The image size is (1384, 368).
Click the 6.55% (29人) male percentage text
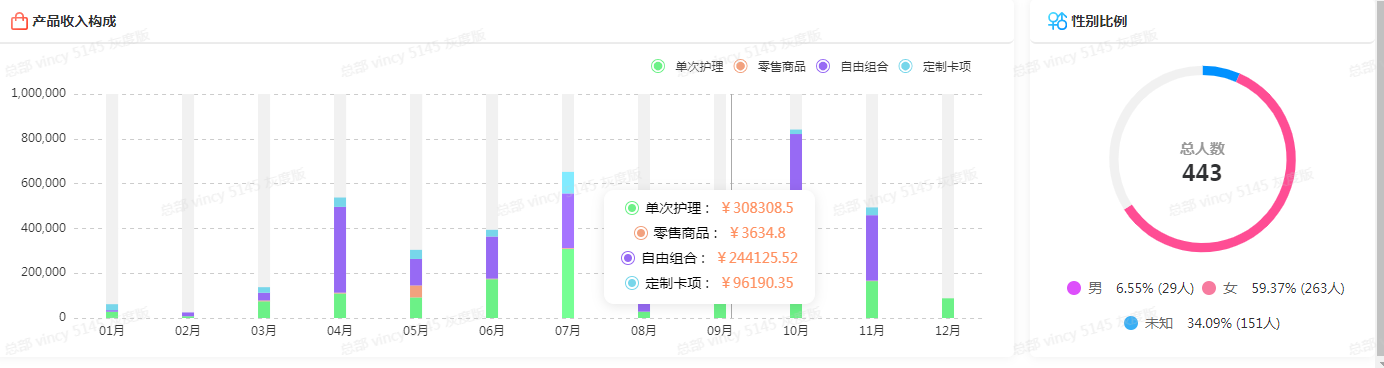click(1155, 288)
